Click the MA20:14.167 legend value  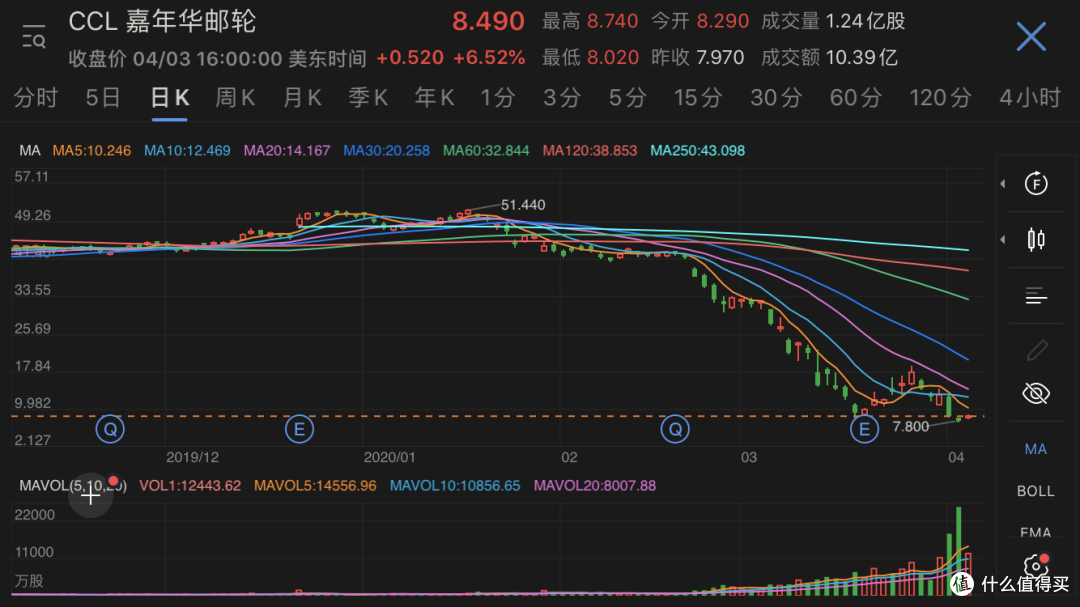287,150
